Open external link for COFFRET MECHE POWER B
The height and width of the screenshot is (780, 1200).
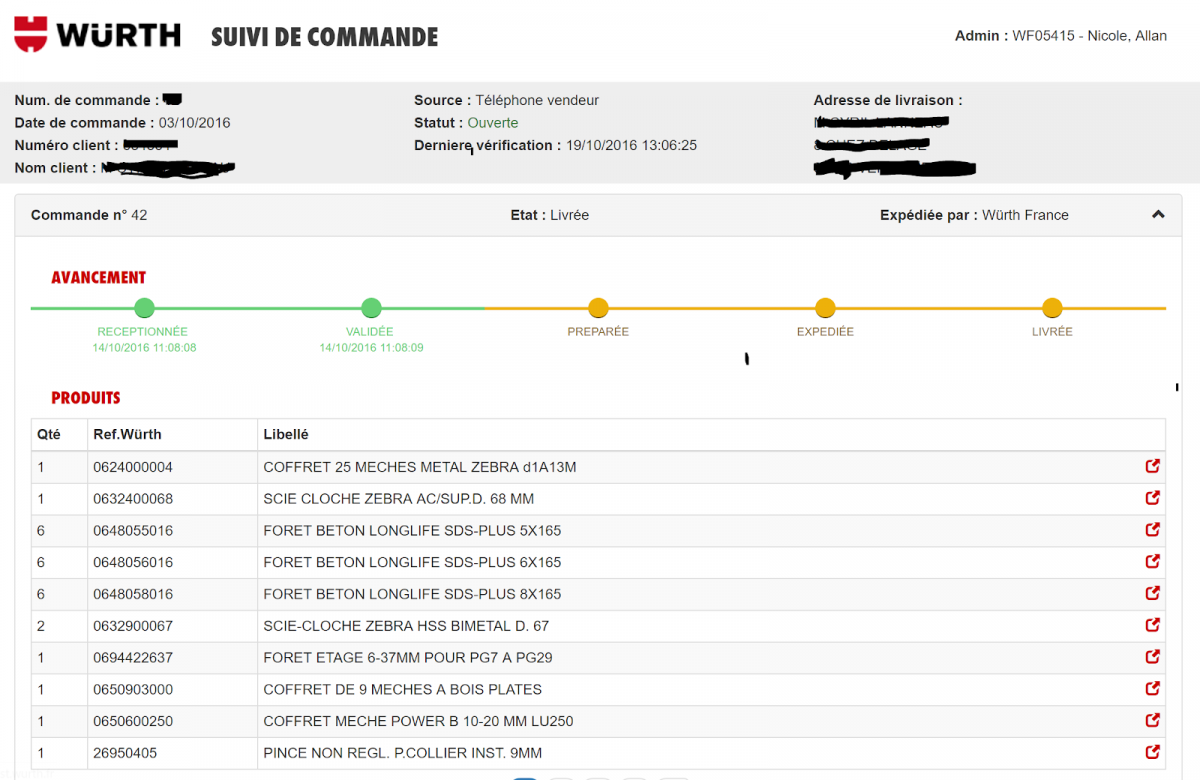(x=1152, y=720)
